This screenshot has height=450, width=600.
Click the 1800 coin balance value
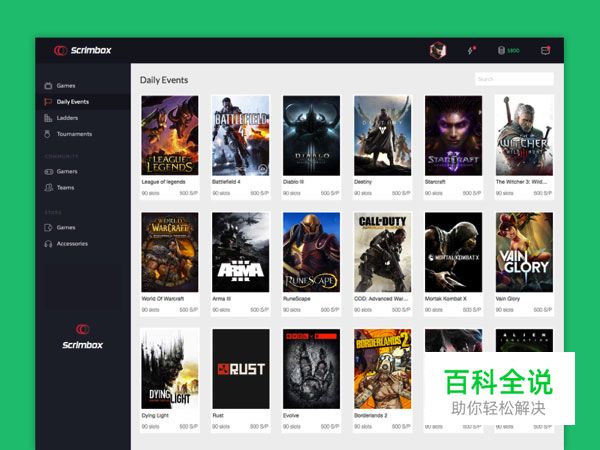click(513, 51)
